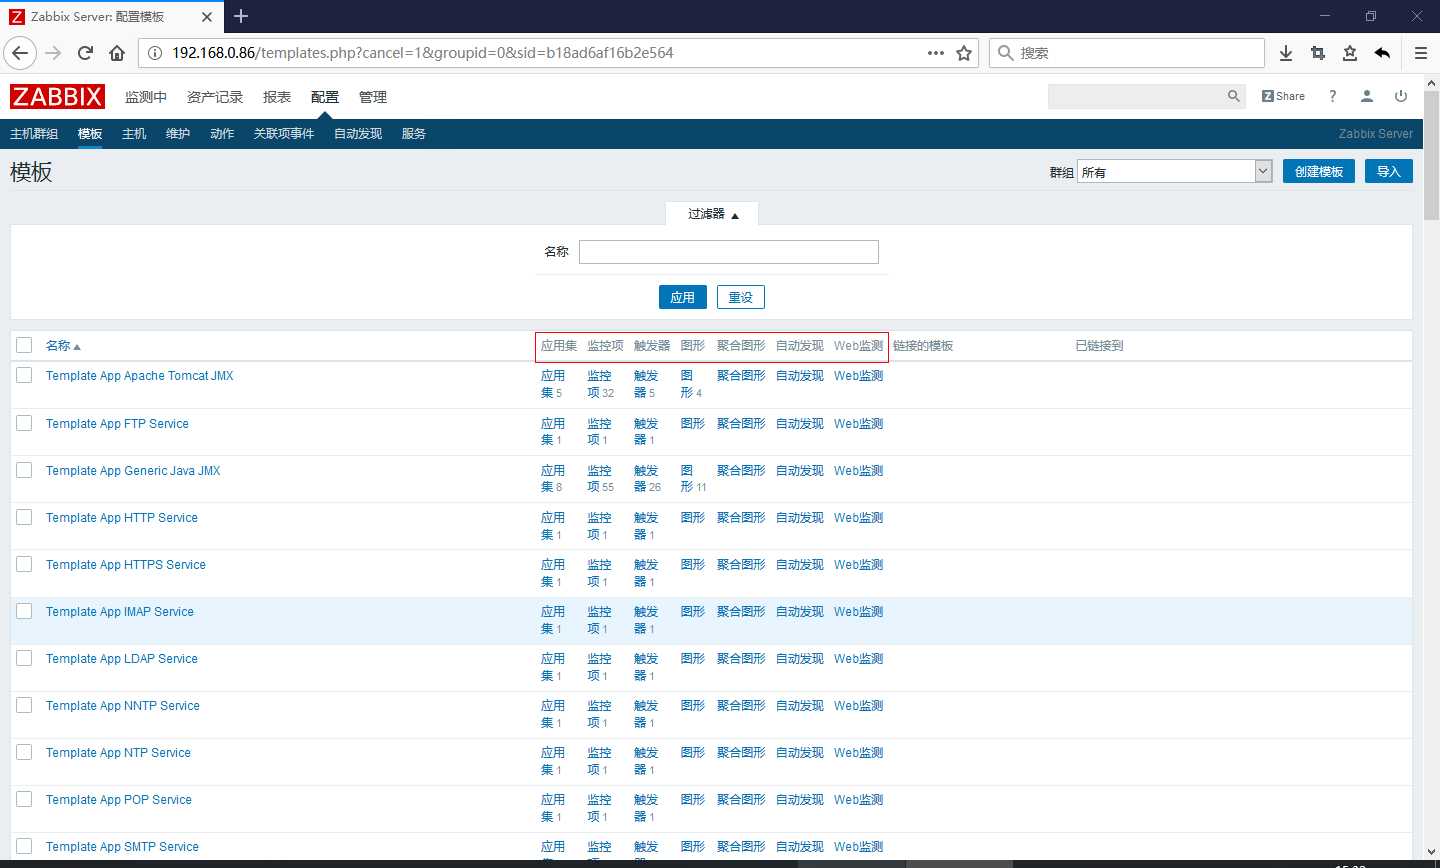Click the ZABBIX logo
Image resolution: width=1440 pixels, height=868 pixels.
click(x=57, y=96)
